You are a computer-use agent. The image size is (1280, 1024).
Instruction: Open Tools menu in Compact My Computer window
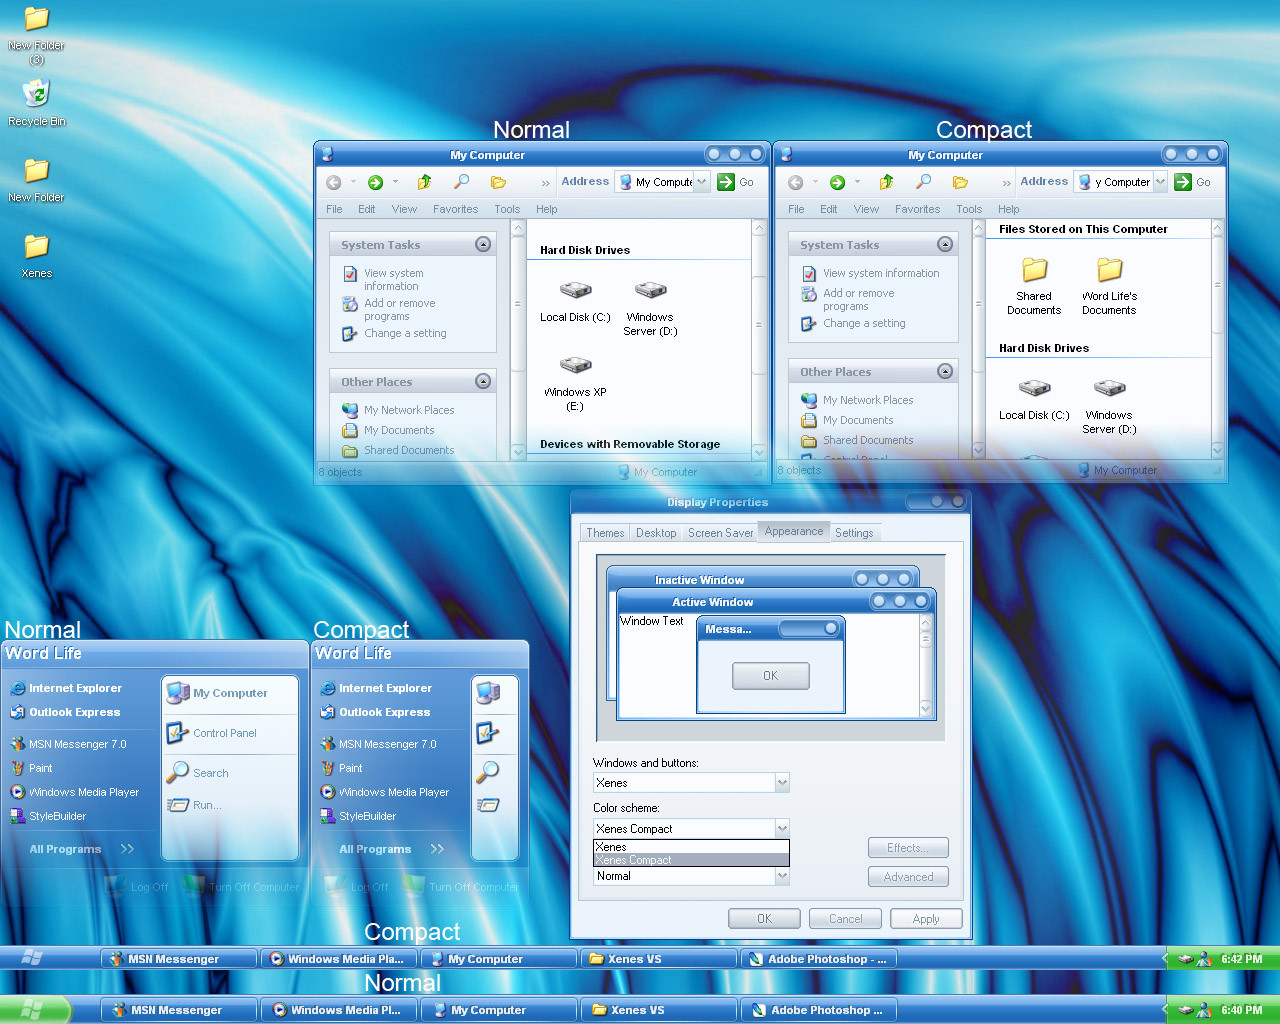click(x=969, y=209)
